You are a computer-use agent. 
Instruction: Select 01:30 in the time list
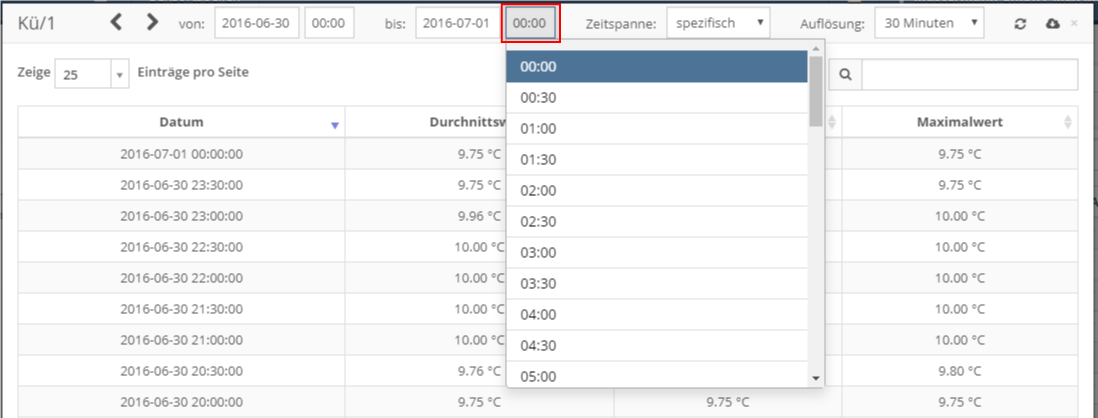pyautogui.click(x=657, y=160)
